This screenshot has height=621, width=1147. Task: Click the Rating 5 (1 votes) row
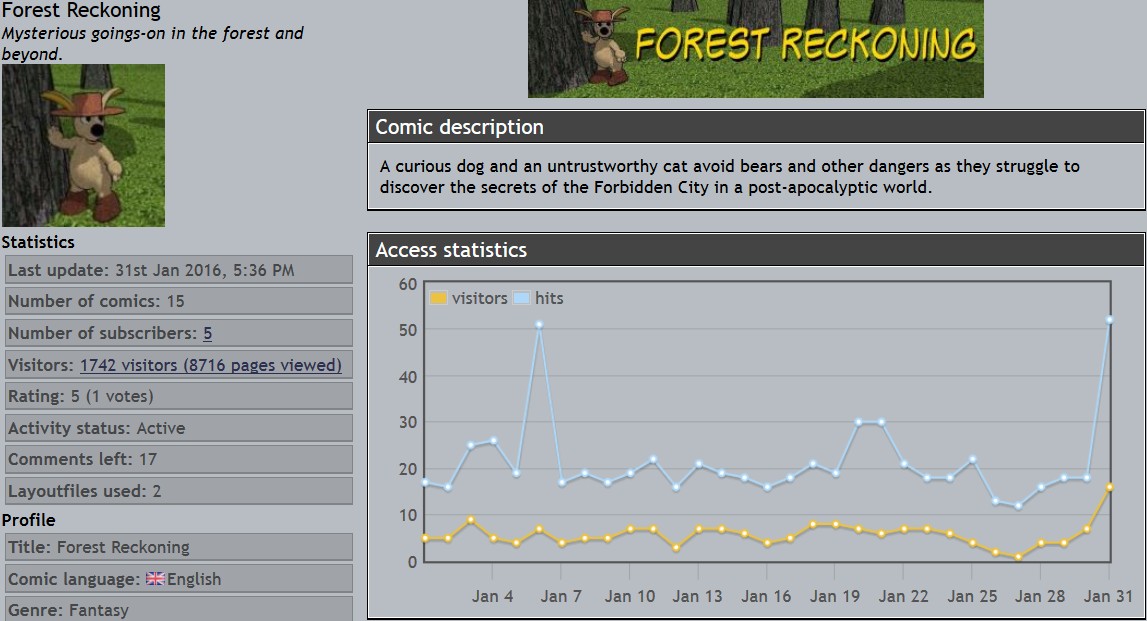click(x=179, y=396)
